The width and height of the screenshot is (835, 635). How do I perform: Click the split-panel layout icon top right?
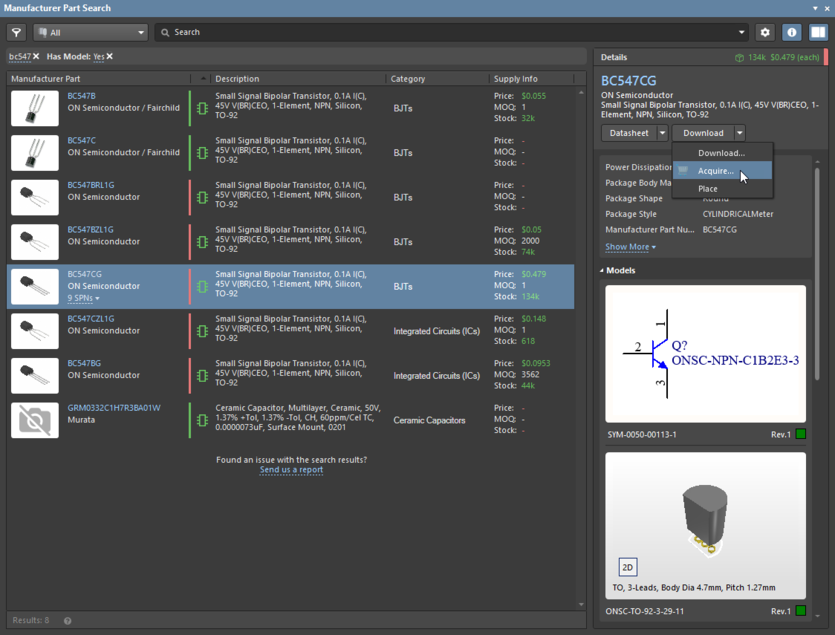point(818,32)
